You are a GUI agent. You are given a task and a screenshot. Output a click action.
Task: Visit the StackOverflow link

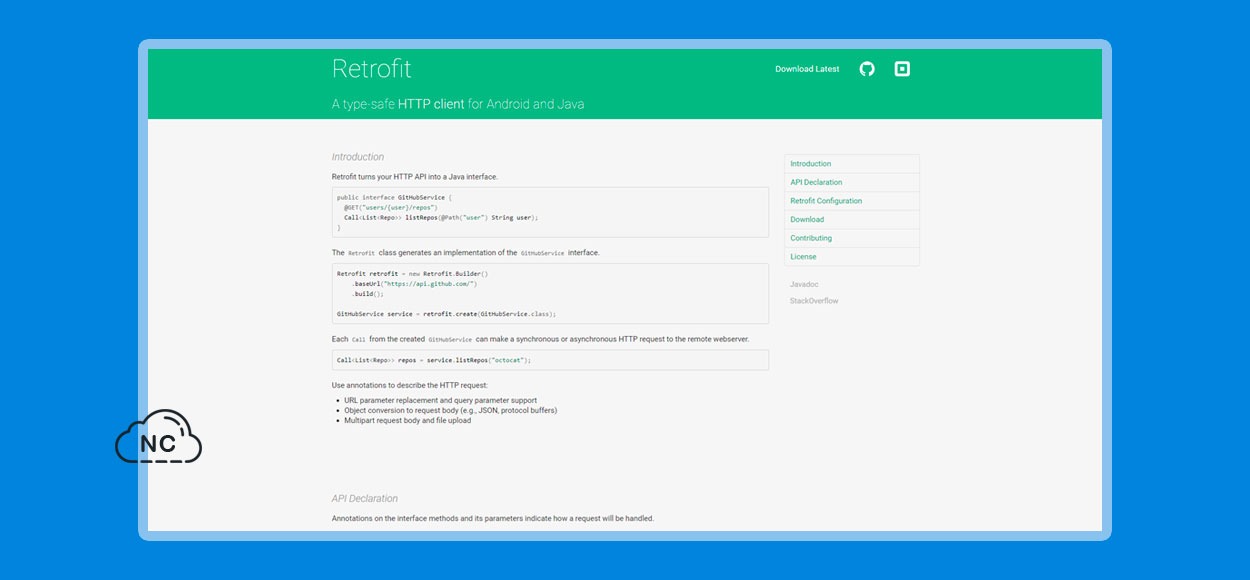pos(814,301)
